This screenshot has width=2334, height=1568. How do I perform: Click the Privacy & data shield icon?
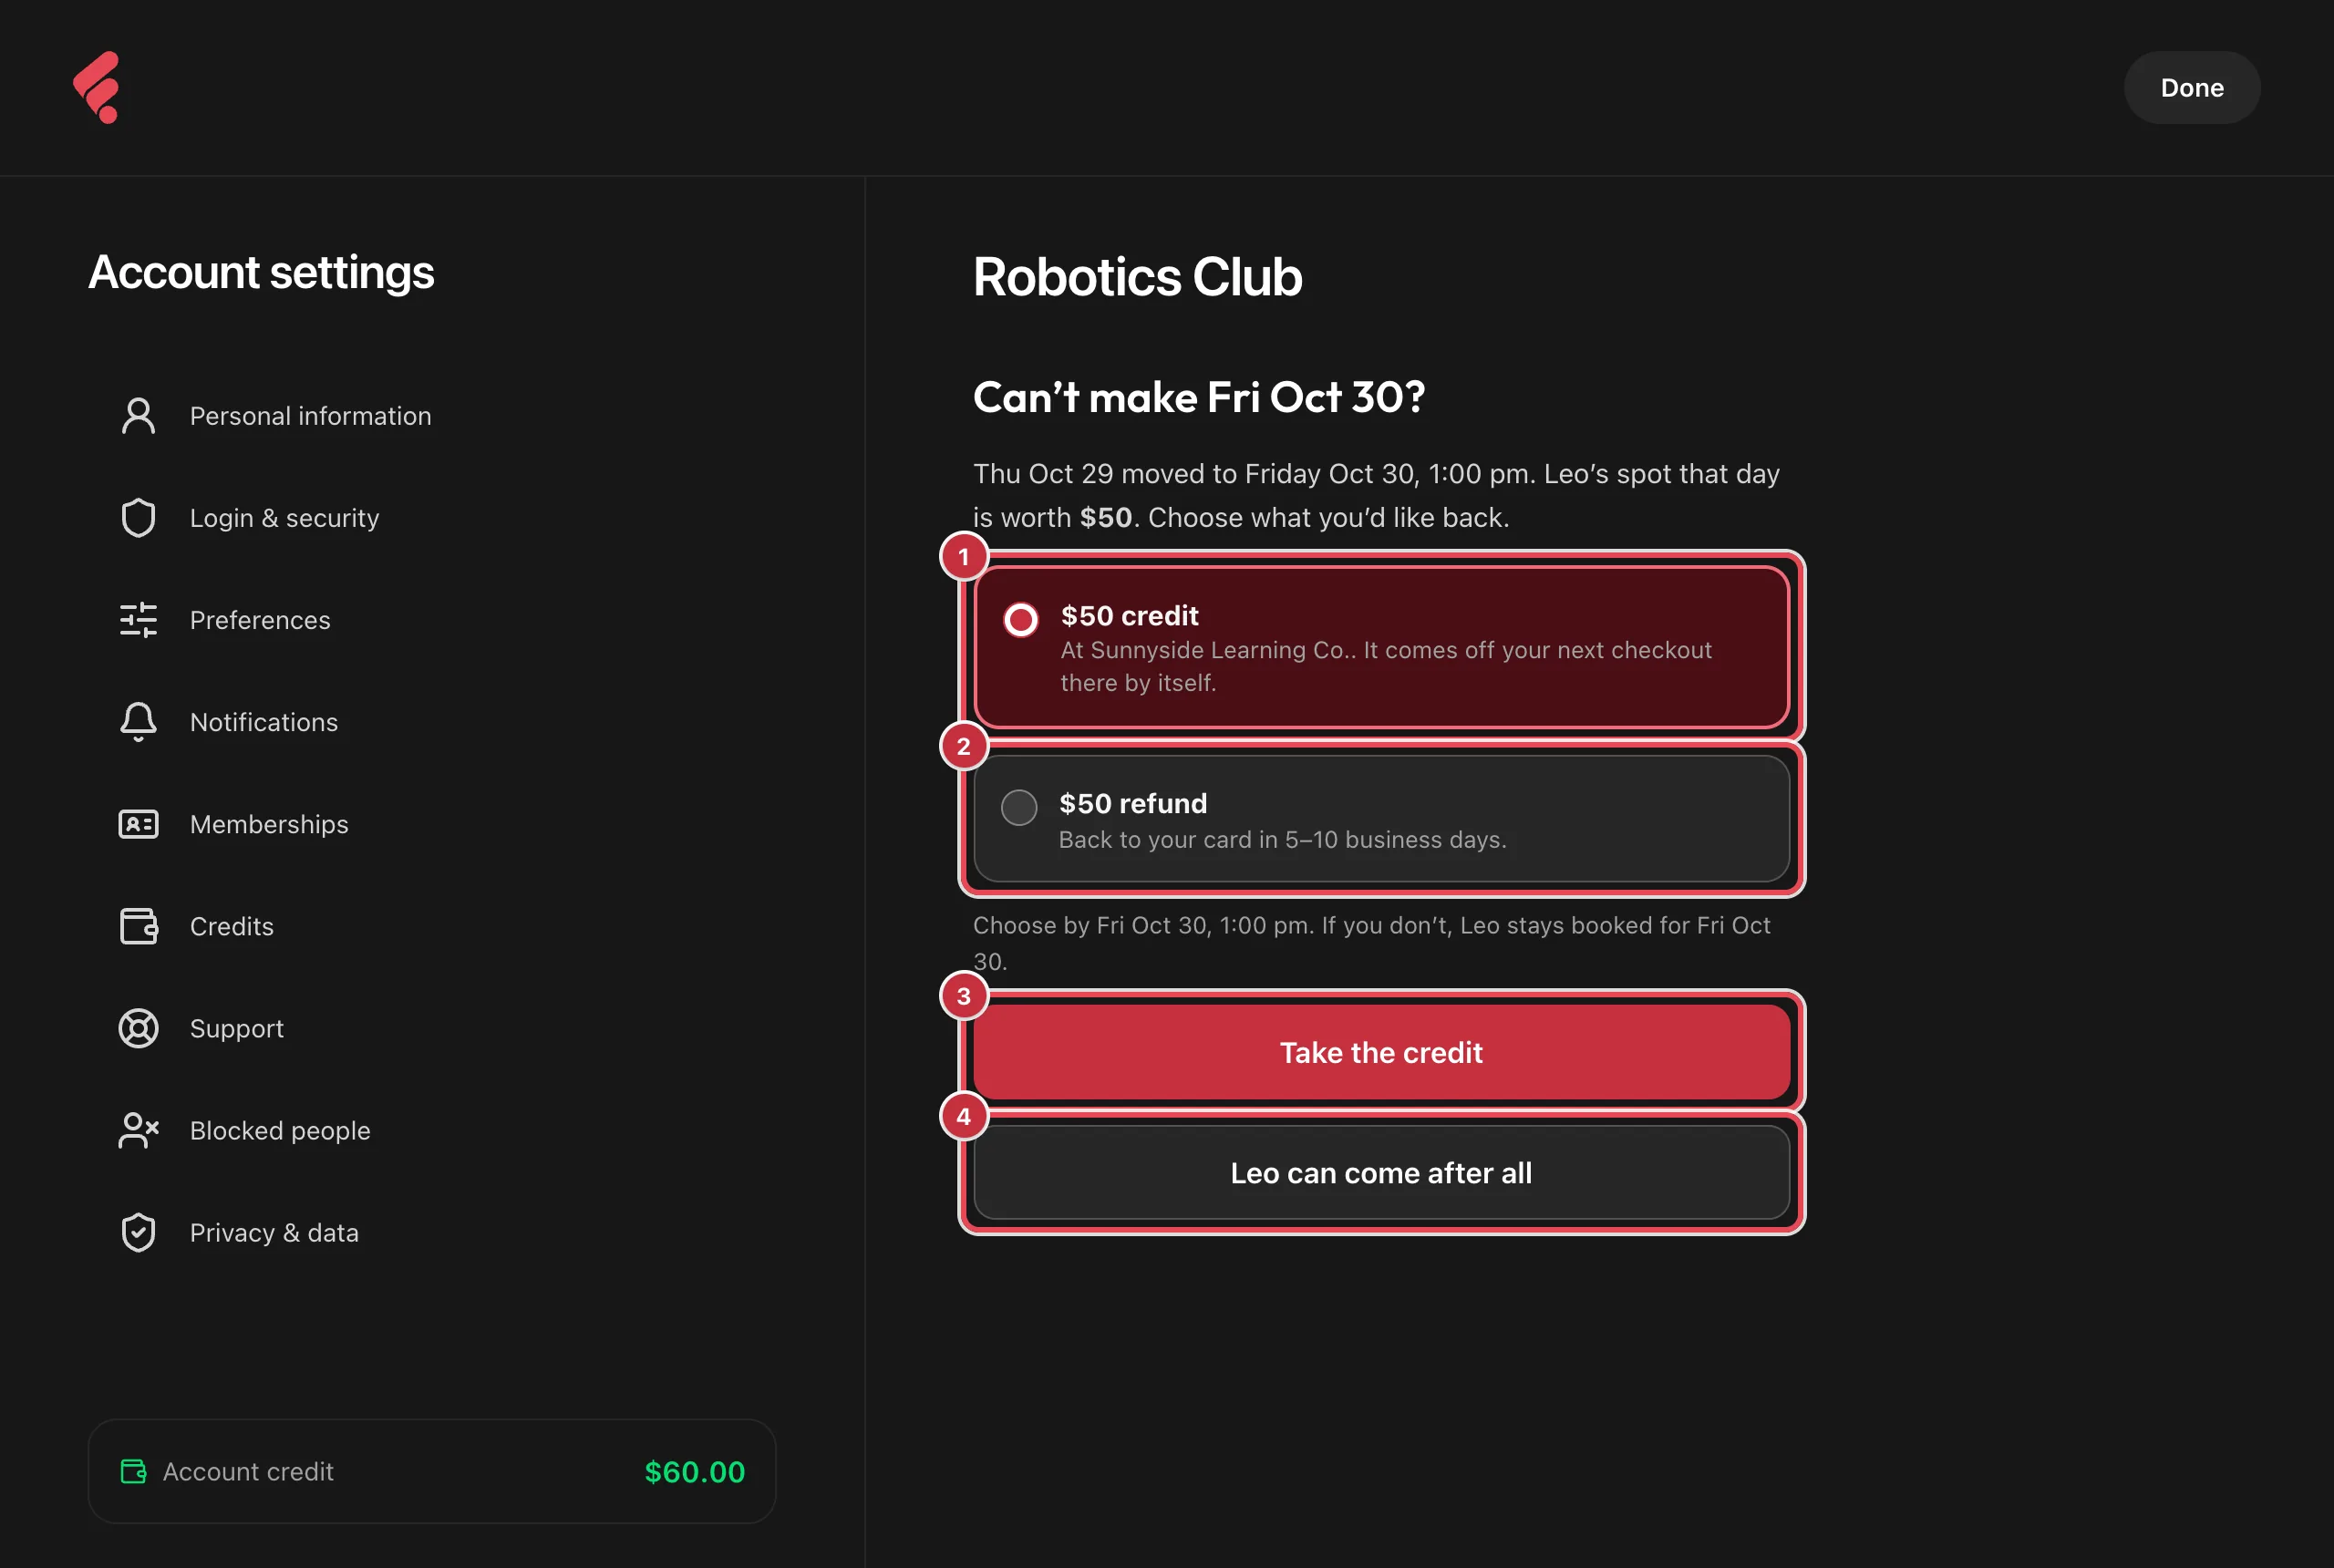[139, 1232]
